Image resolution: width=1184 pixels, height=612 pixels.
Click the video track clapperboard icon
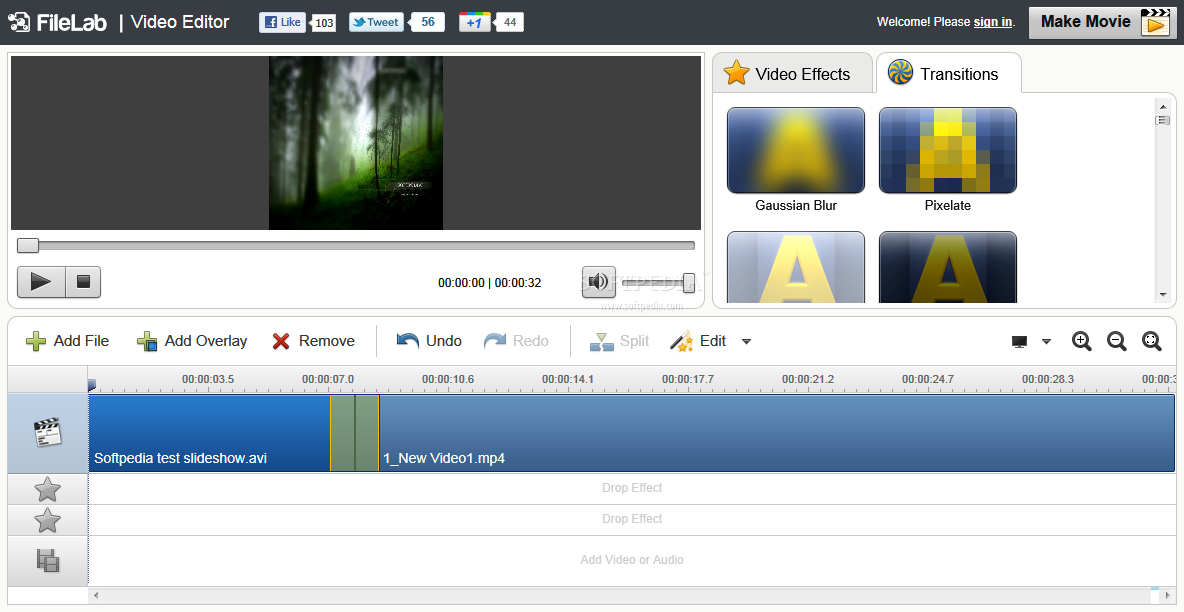pyautogui.click(x=48, y=433)
